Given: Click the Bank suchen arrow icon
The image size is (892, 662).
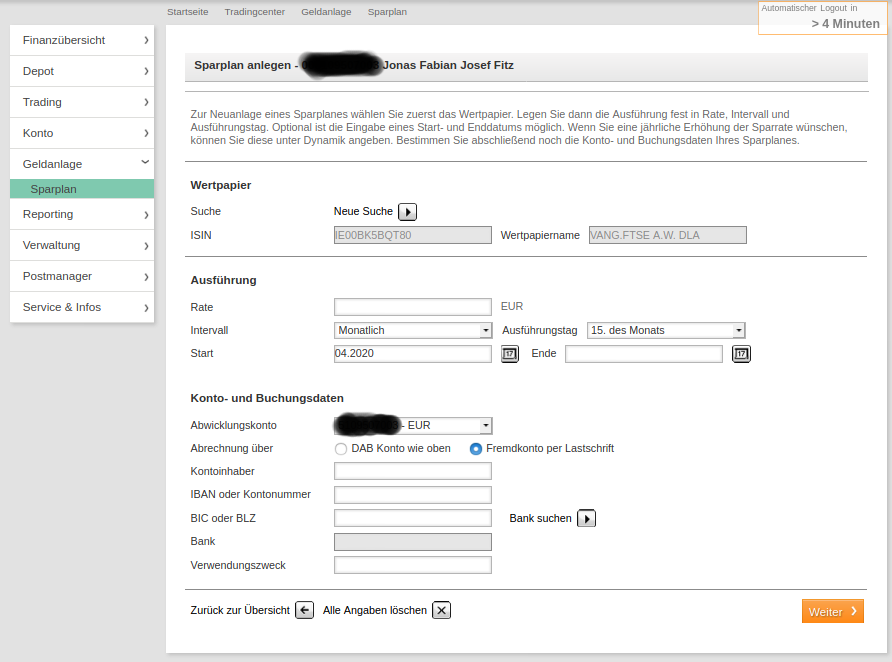Looking at the screenshot, I should (x=587, y=518).
